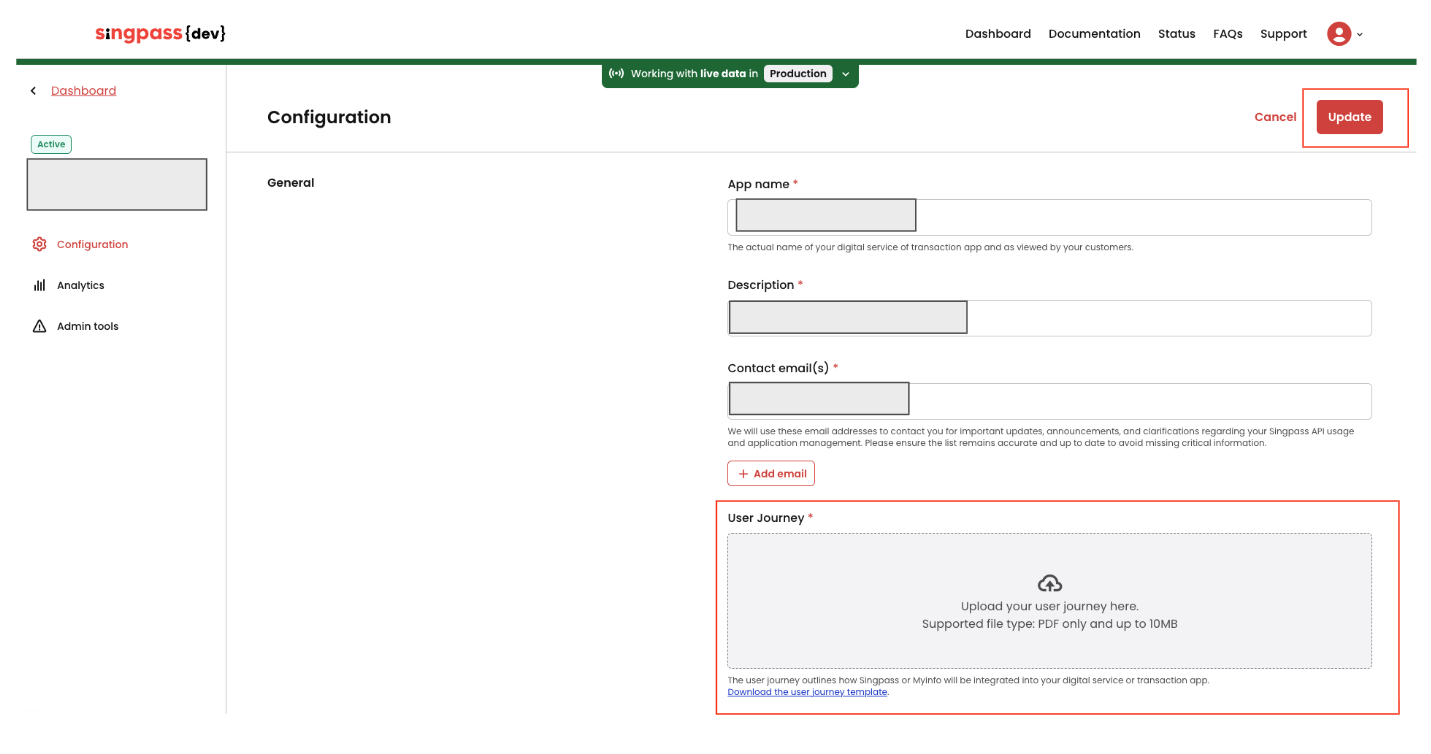
Task: Expand the chevron next to the profile avatar
Action: tap(1359, 35)
